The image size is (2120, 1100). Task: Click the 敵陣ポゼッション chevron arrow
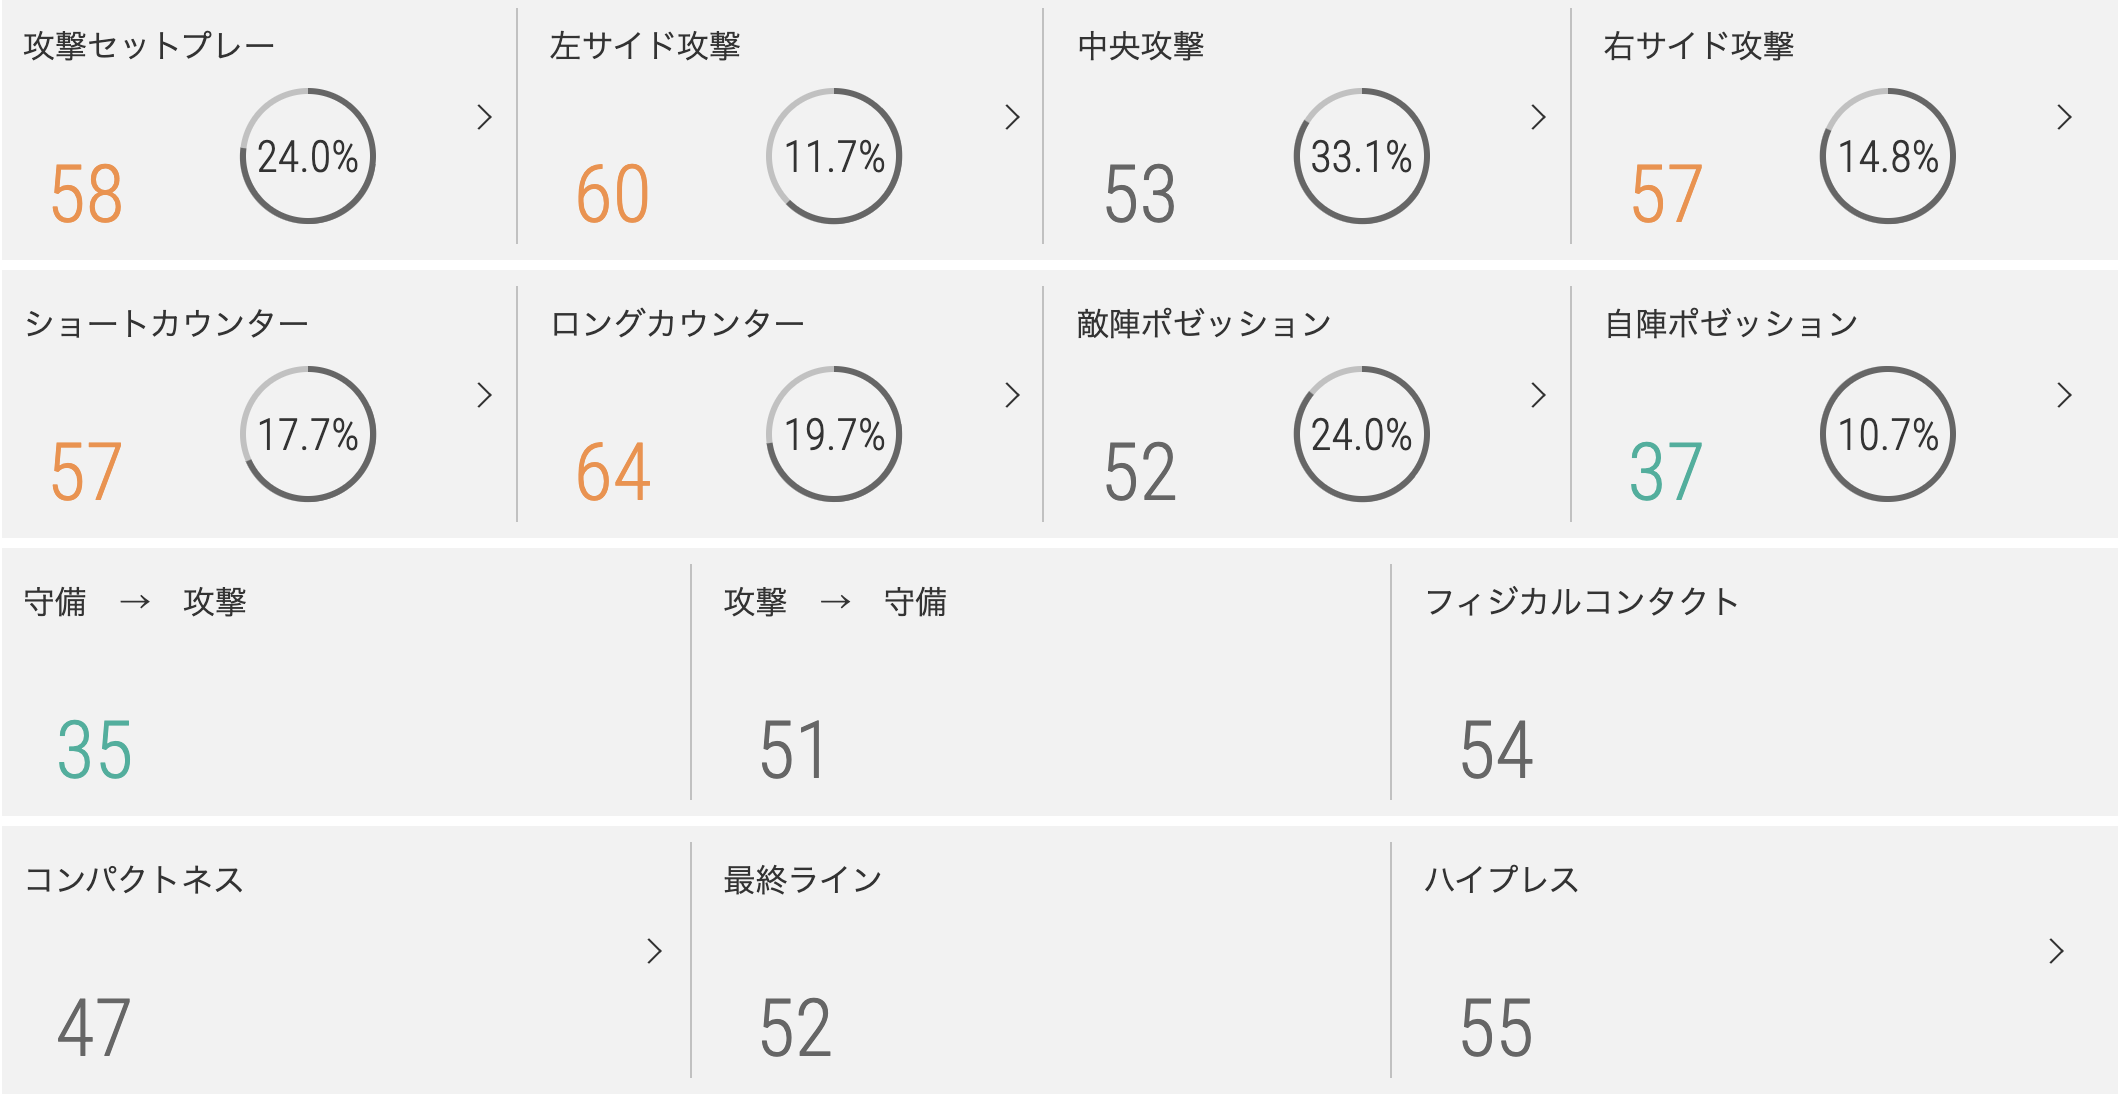1538,395
